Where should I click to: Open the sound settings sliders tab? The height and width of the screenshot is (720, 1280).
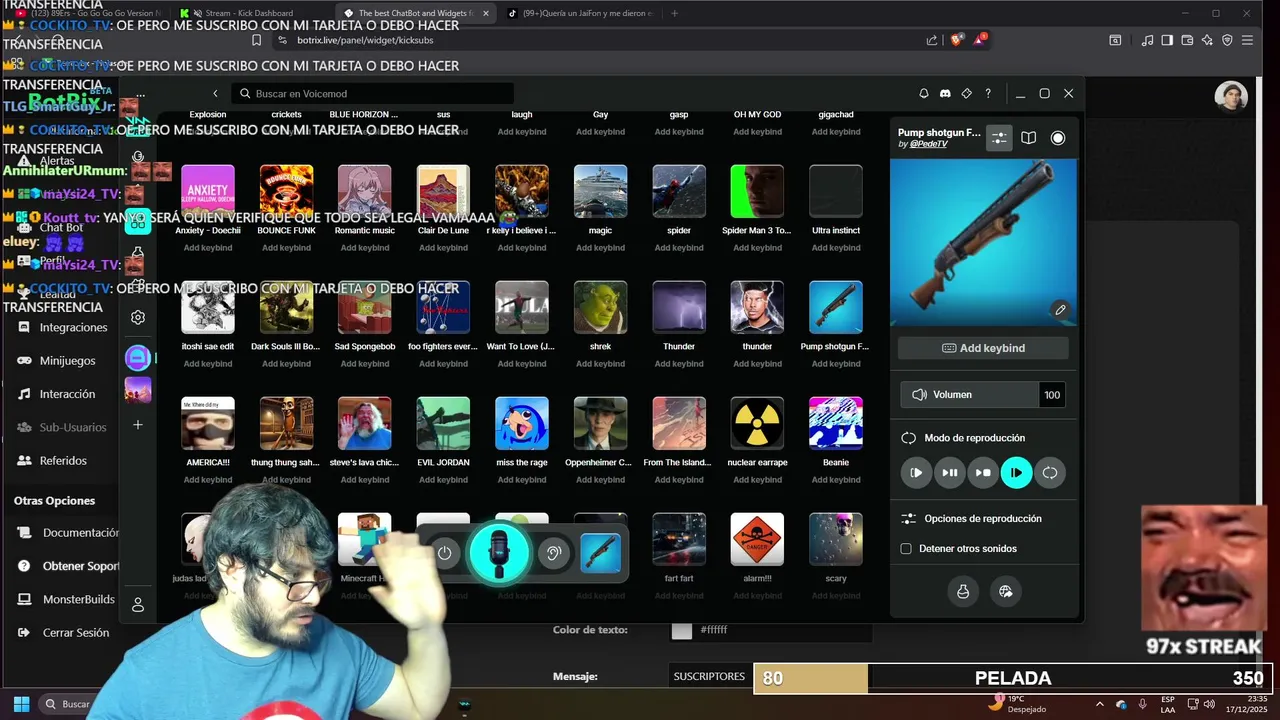[x=999, y=138]
